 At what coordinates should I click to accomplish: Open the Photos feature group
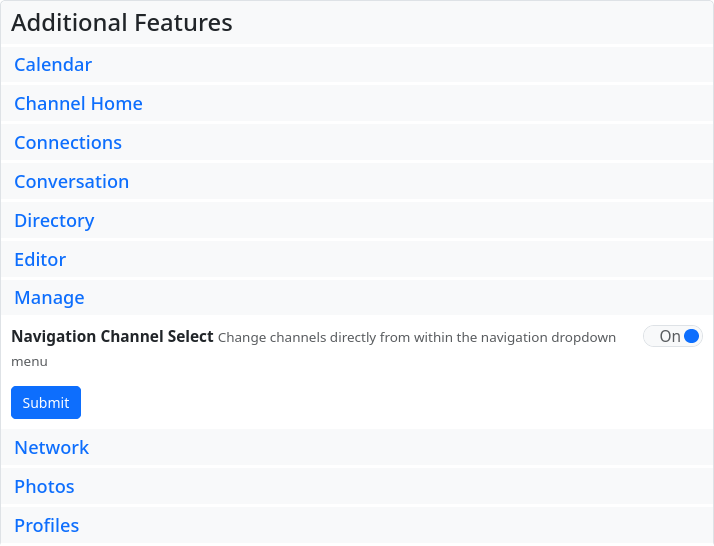tap(44, 487)
